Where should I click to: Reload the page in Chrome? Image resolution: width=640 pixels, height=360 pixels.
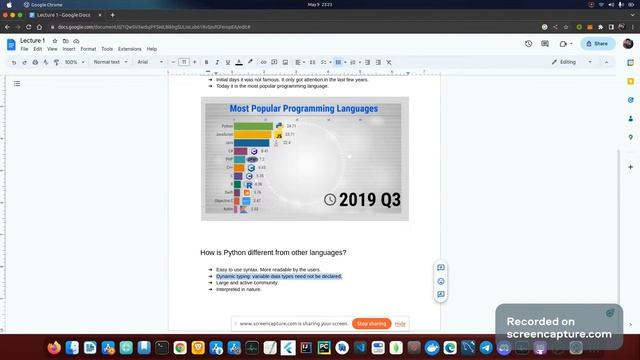[x=29, y=27]
